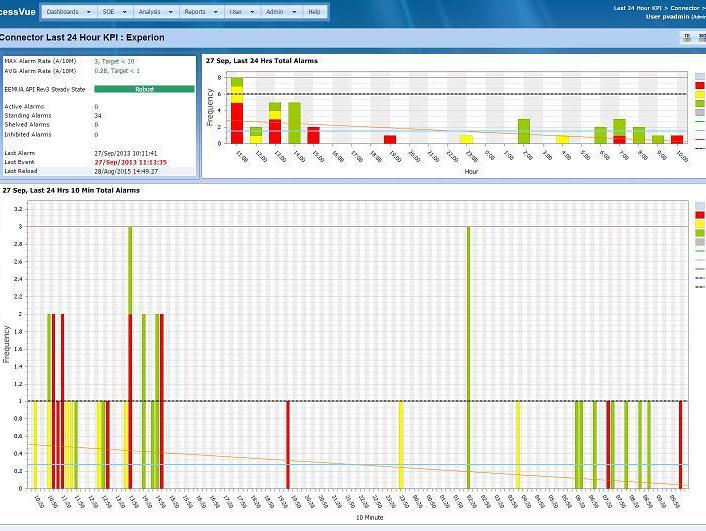This screenshot has width=706, height=531.
Task: Open the Dashboards dropdown menu
Action: pyautogui.click(x=69, y=11)
